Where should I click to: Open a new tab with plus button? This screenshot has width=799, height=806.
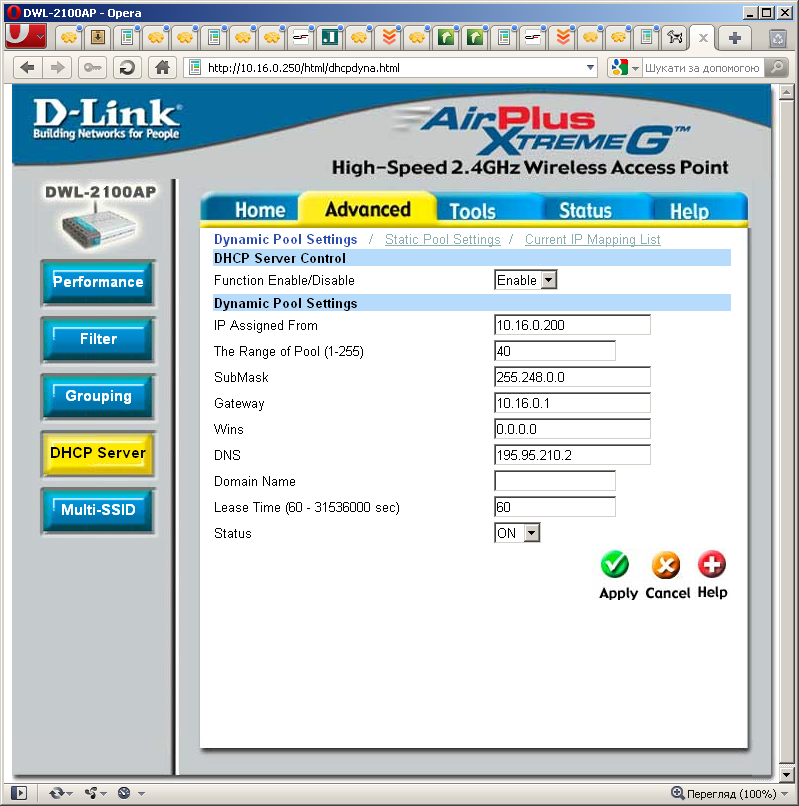(x=735, y=38)
